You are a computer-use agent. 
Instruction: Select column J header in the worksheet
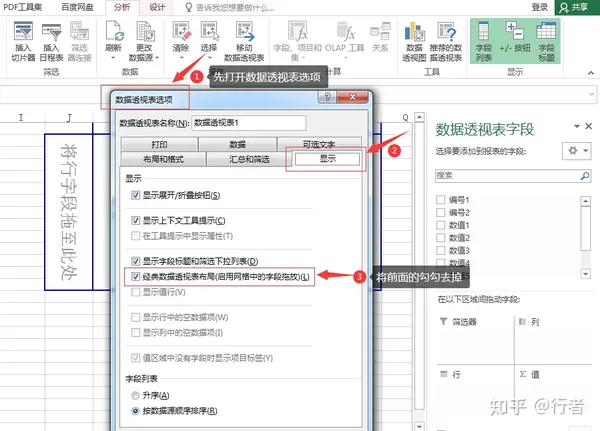69,118
